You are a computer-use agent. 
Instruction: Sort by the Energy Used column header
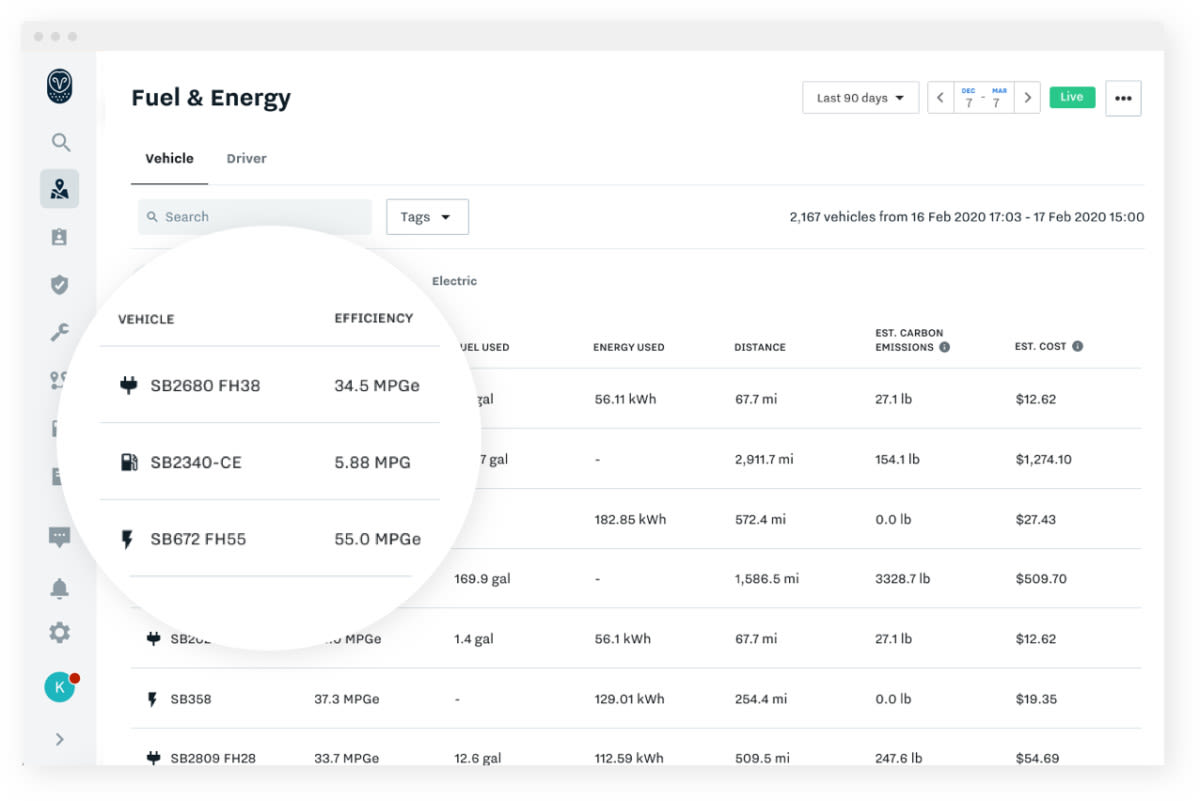[x=628, y=347]
